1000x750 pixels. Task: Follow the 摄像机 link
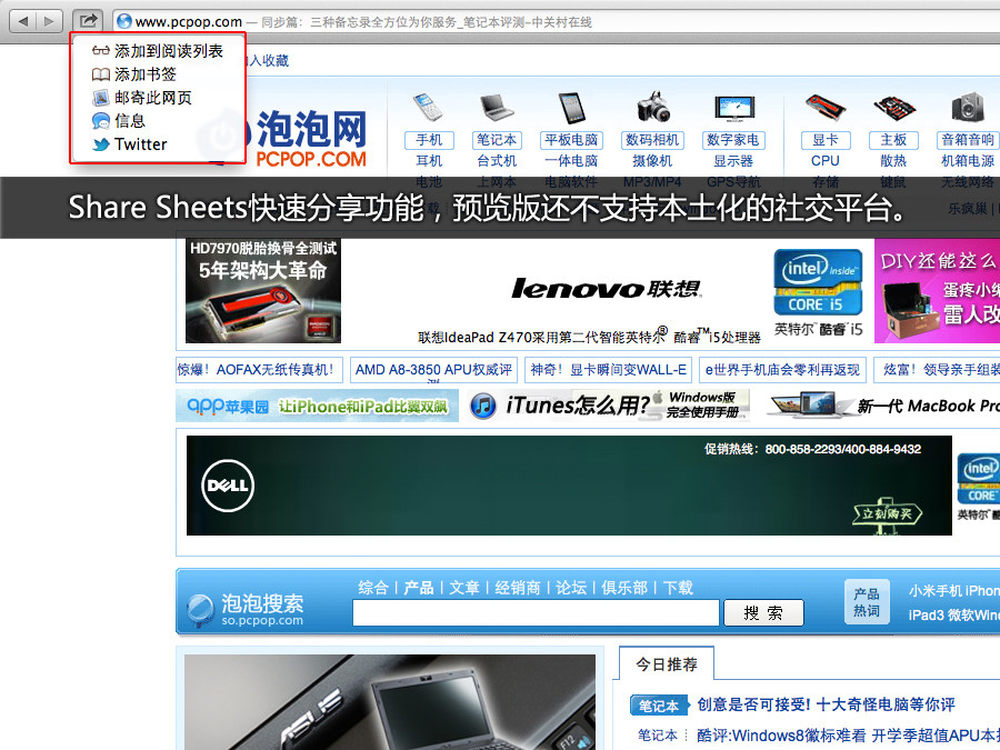click(652, 161)
